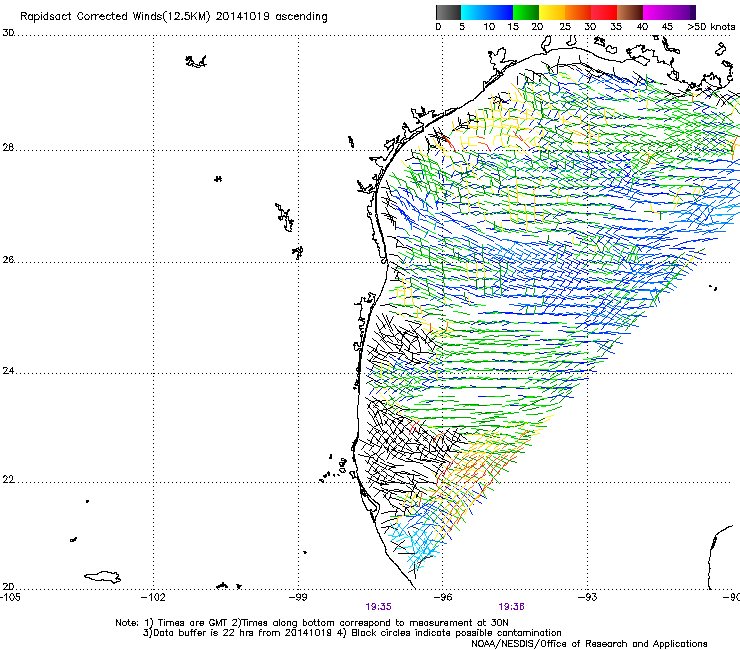This screenshot has width=740, height=650.
Task: Click the blue 10-15 knots legend segment
Action: (500, 12)
